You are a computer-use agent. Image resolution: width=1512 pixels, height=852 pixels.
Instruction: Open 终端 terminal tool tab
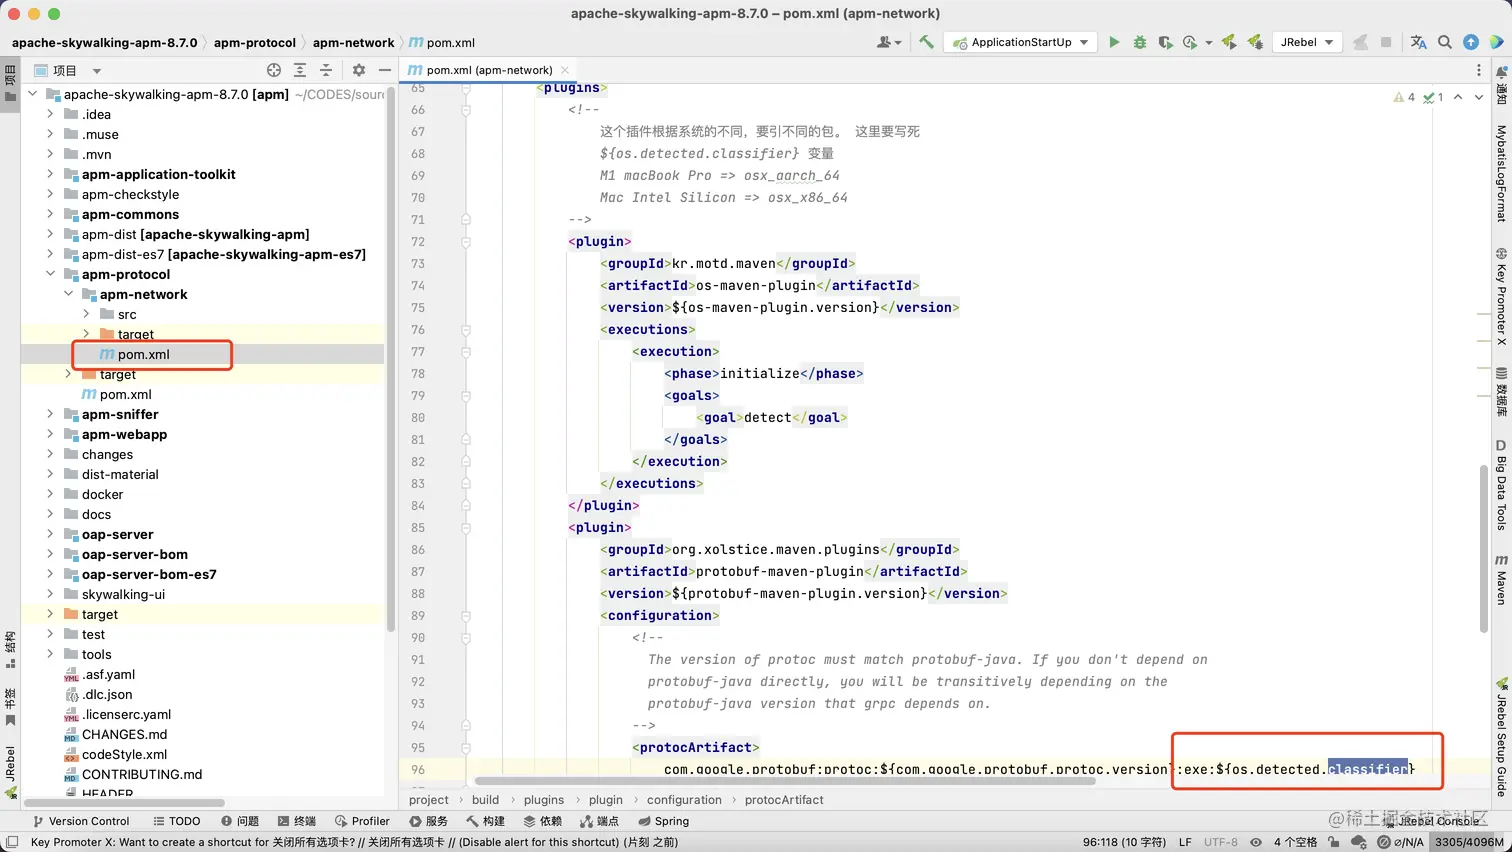(x=296, y=821)
